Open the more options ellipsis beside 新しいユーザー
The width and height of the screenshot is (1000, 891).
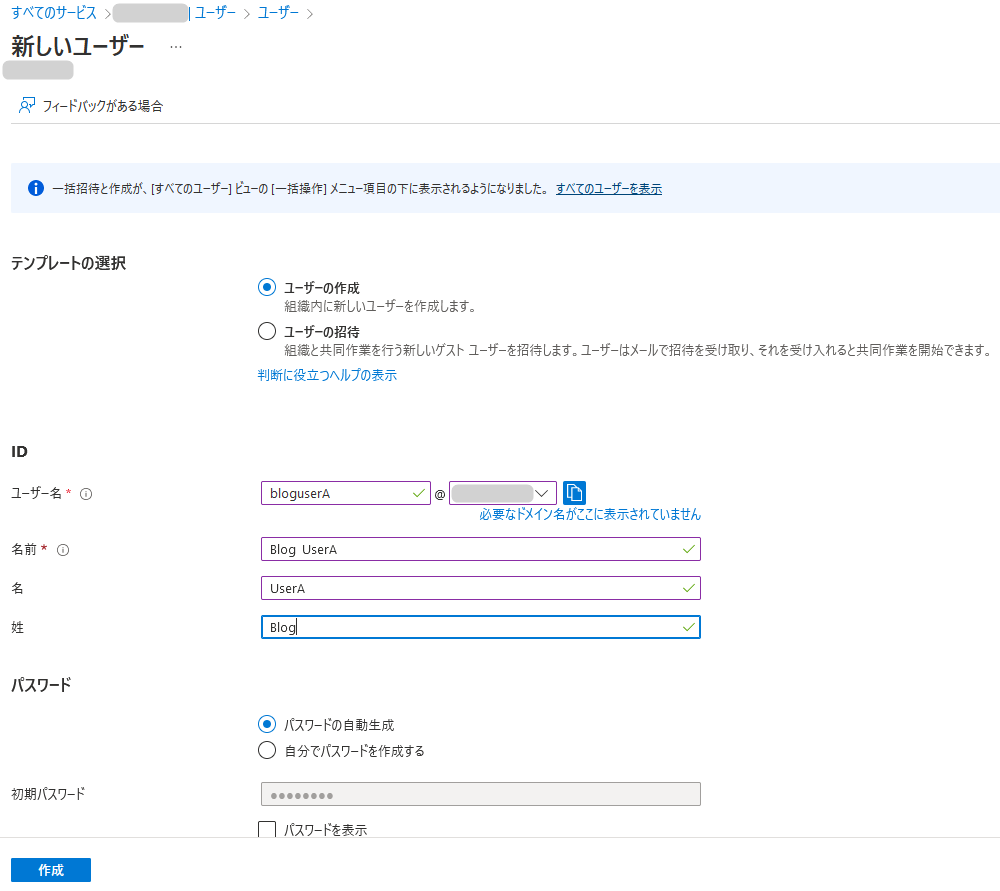[176, 47]
